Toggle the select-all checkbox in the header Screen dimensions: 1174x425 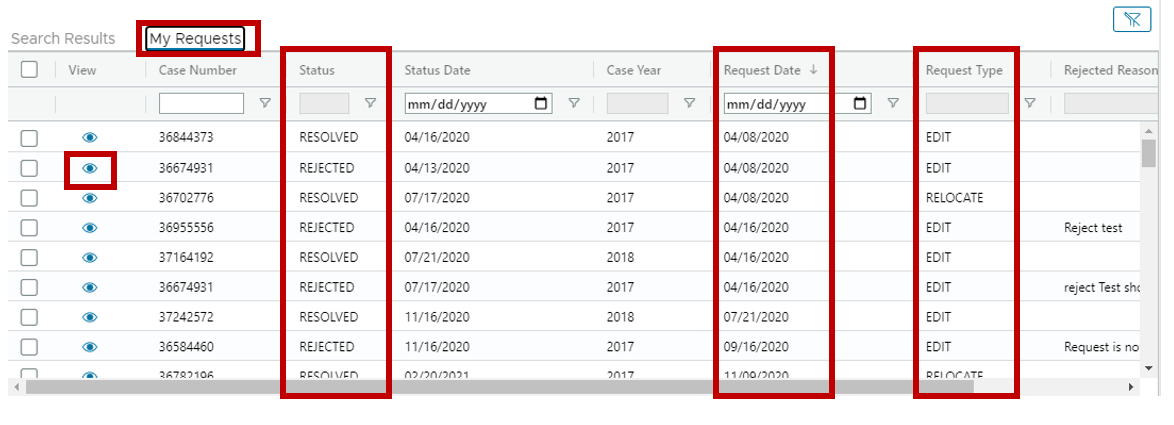[29, 70]
